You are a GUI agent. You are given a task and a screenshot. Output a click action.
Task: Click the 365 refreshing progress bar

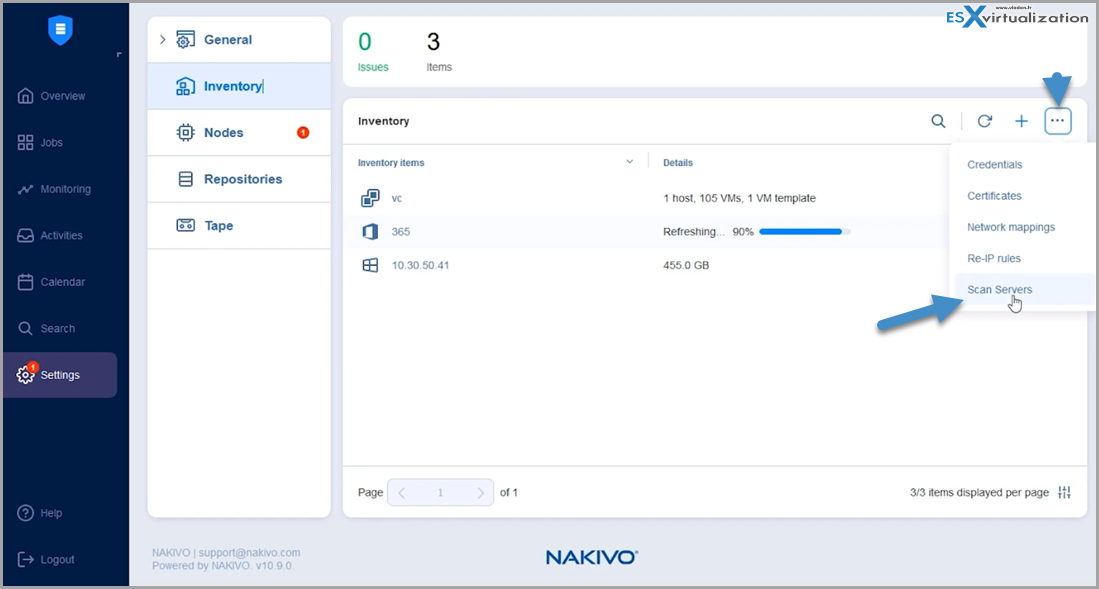(805, 231)
